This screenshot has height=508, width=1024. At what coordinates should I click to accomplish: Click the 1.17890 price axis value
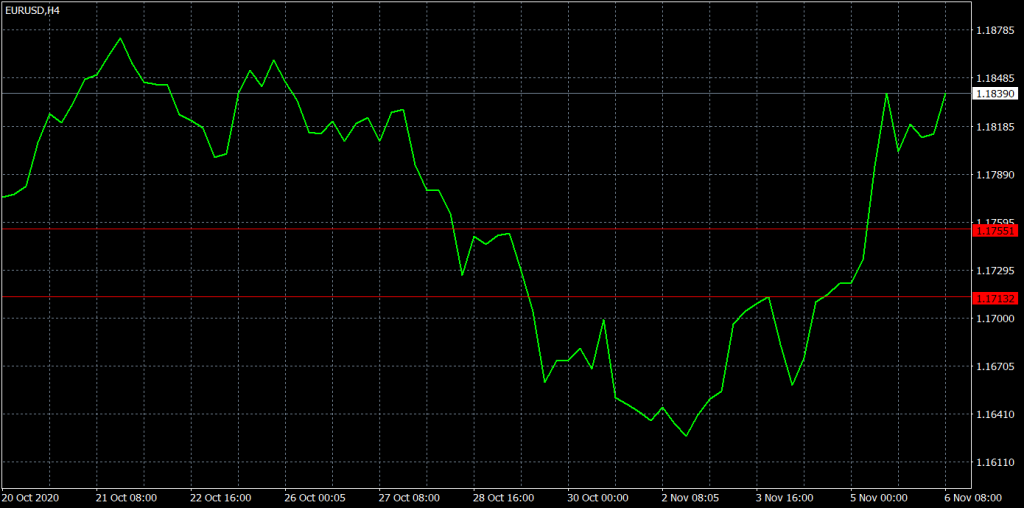coord(995,175)
